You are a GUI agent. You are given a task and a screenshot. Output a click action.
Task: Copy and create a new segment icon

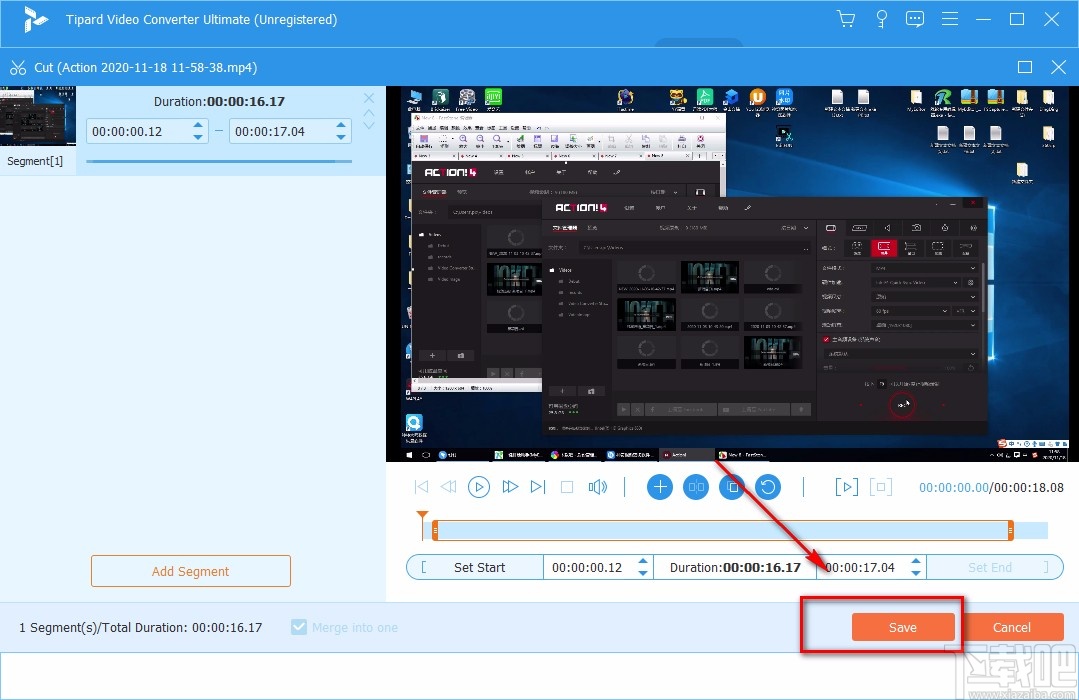coord(732,487)
